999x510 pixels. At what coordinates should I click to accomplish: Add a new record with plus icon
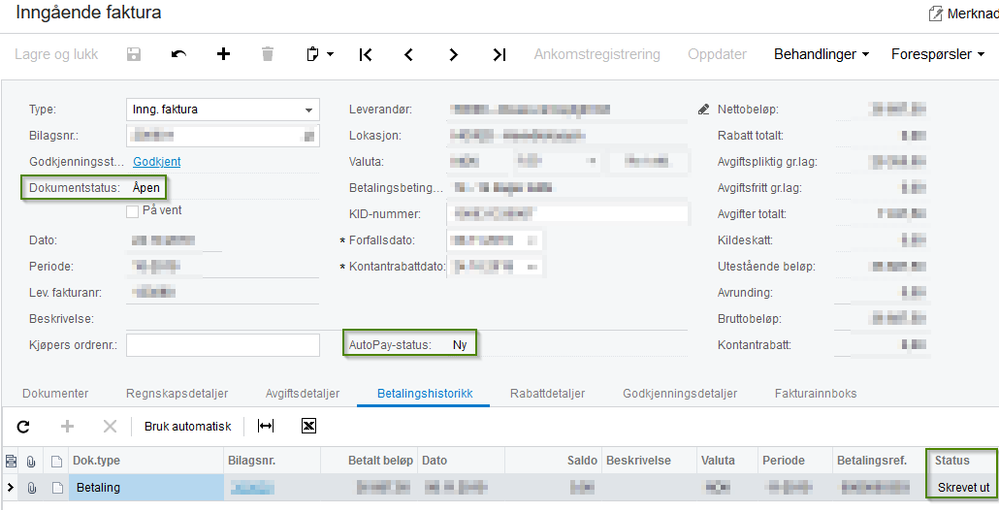click(x=223, y=54)
